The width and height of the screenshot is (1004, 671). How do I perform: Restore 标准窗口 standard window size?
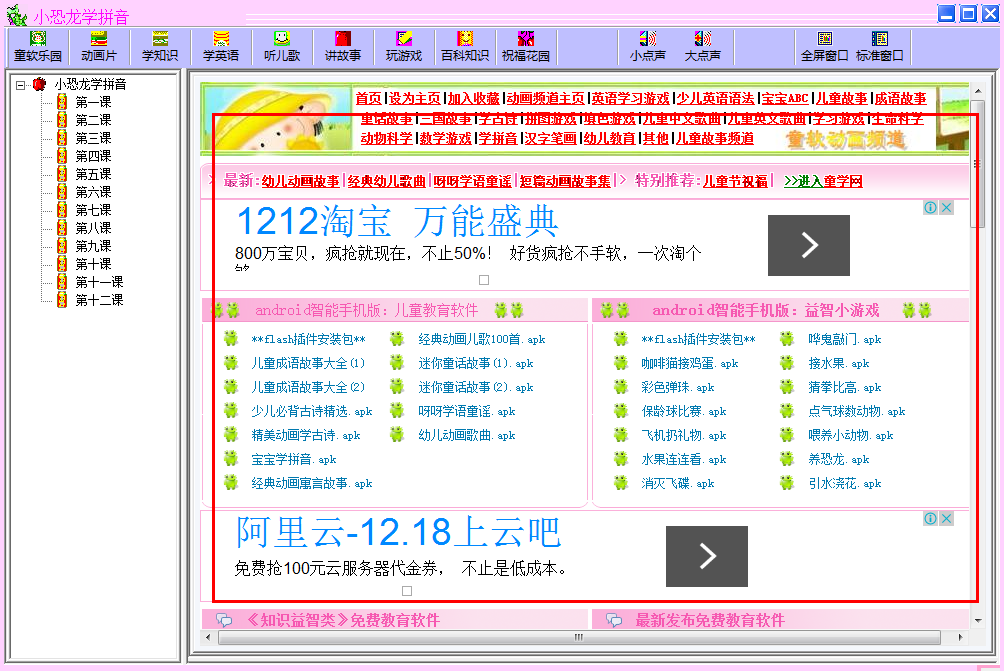click(880, 47)
